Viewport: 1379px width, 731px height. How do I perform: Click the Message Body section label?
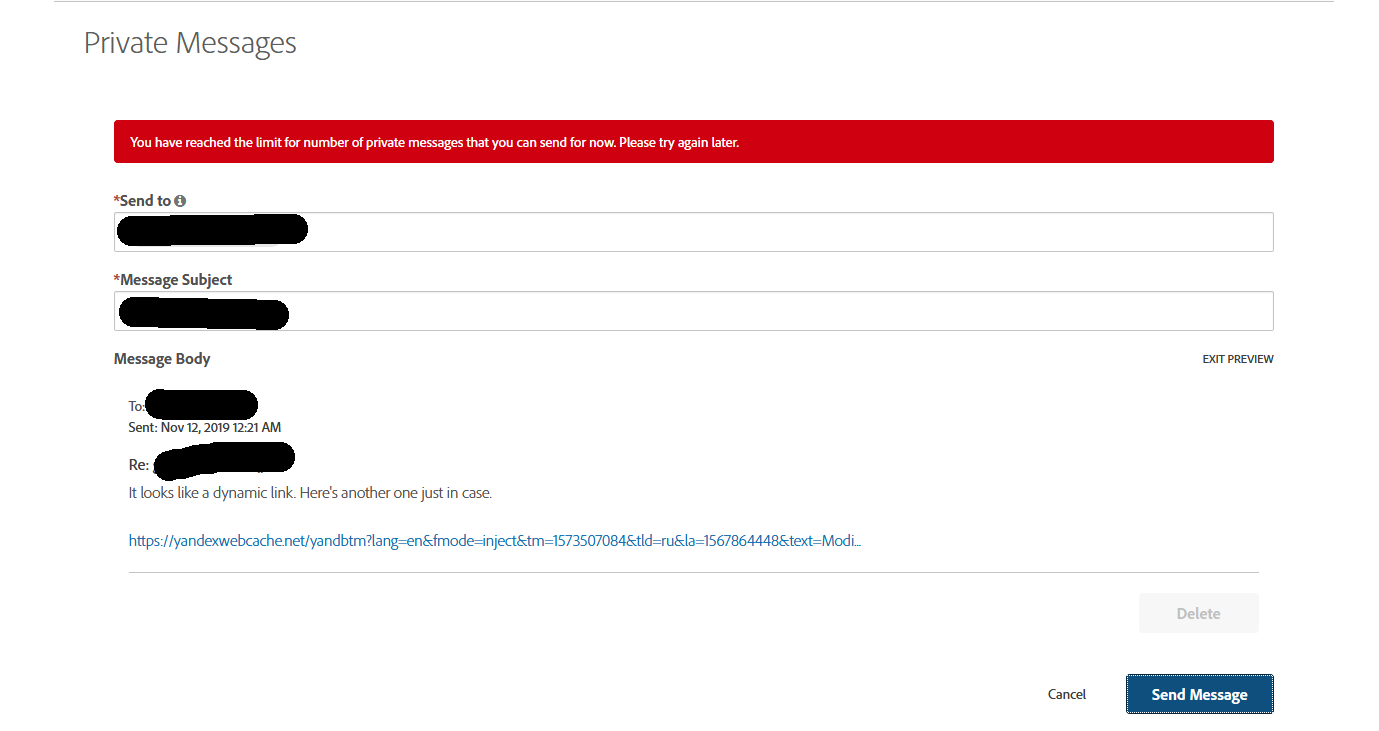(x=162, y=358)
